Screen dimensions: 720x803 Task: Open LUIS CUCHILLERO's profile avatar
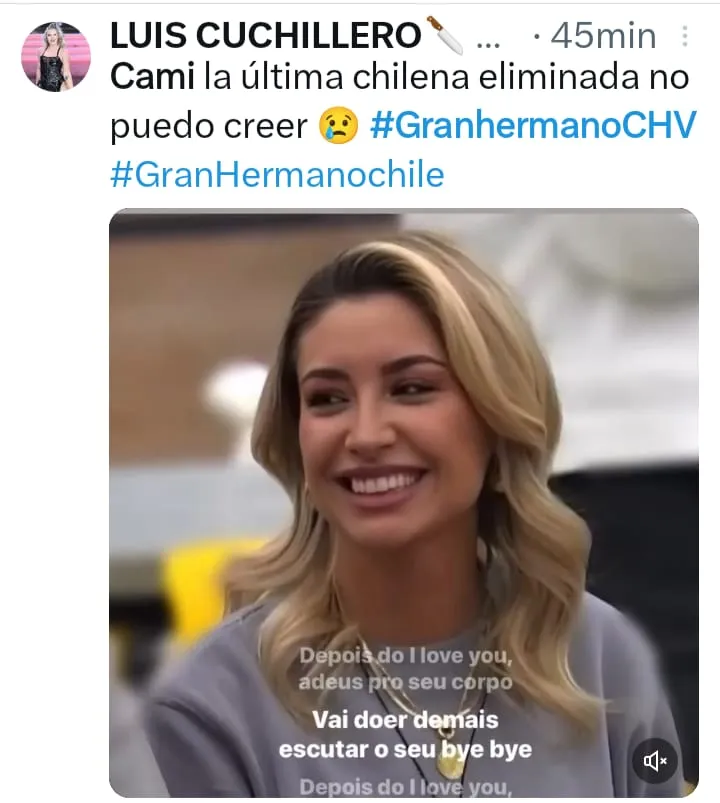tap(56, 56)
